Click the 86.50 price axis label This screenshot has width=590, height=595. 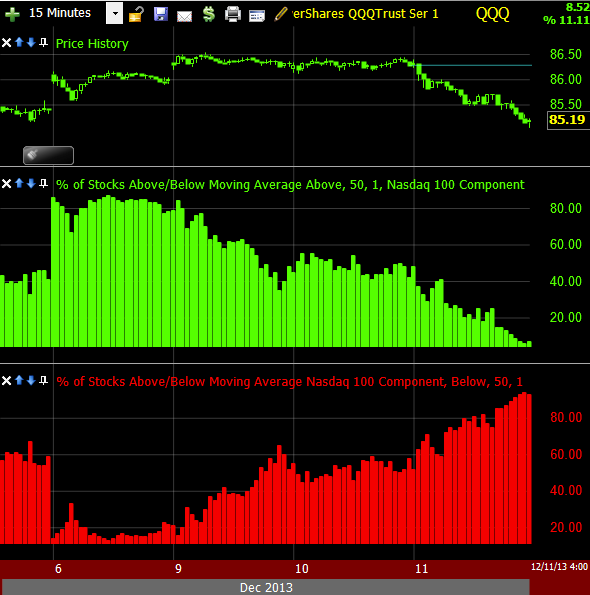point(566,54)
